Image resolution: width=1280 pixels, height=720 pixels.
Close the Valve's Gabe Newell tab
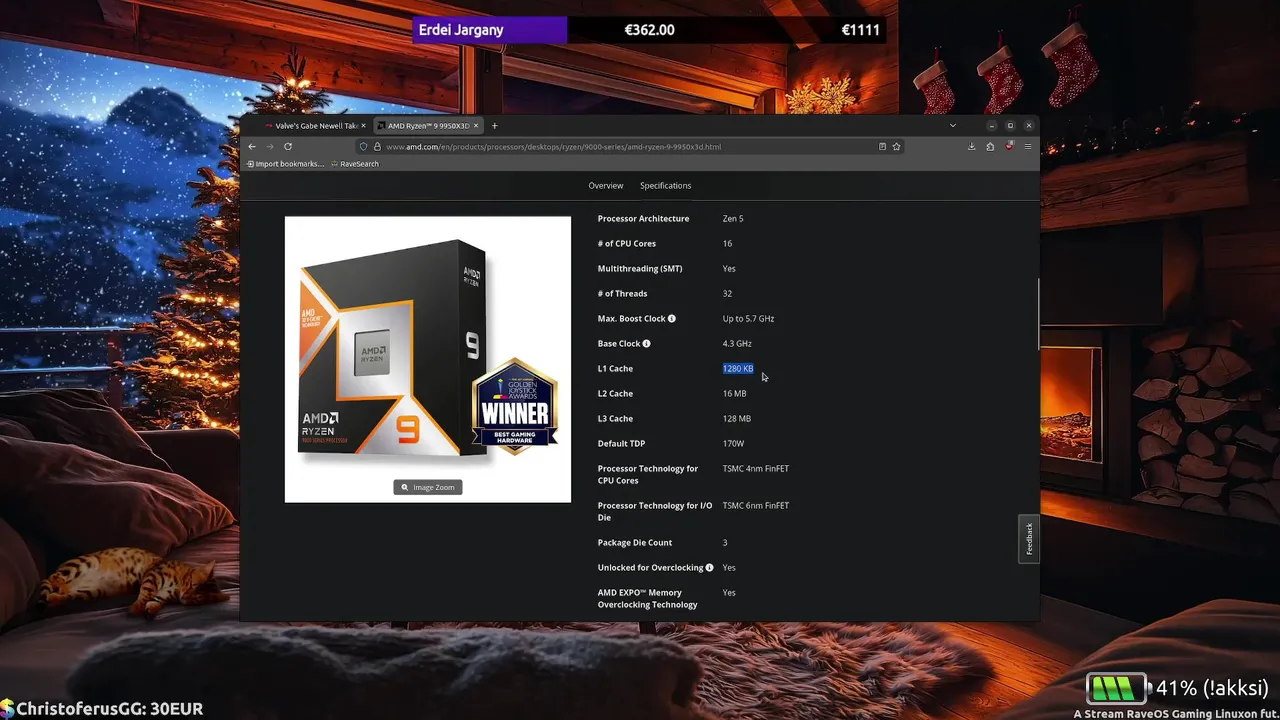(x=364, y=126)
